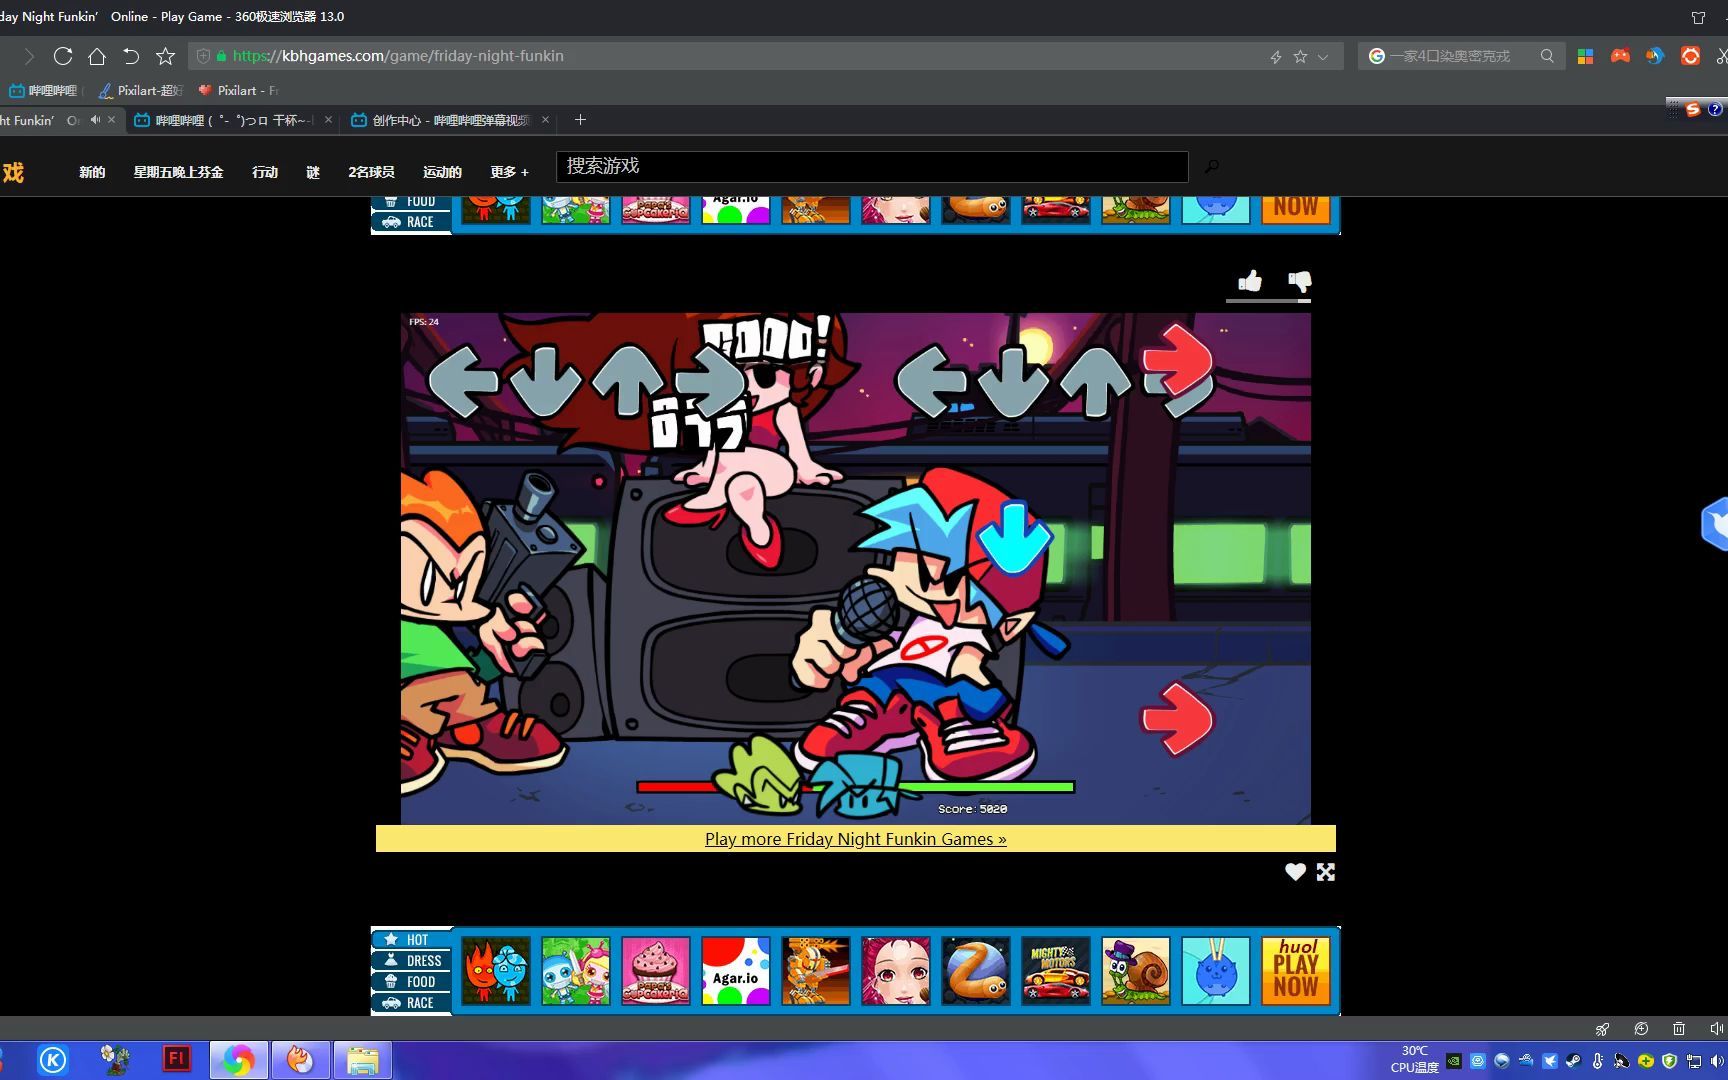Click the star icon inside address bar
The width and height of the screenshot is (1728, 1080).
tap(1300, 57)
